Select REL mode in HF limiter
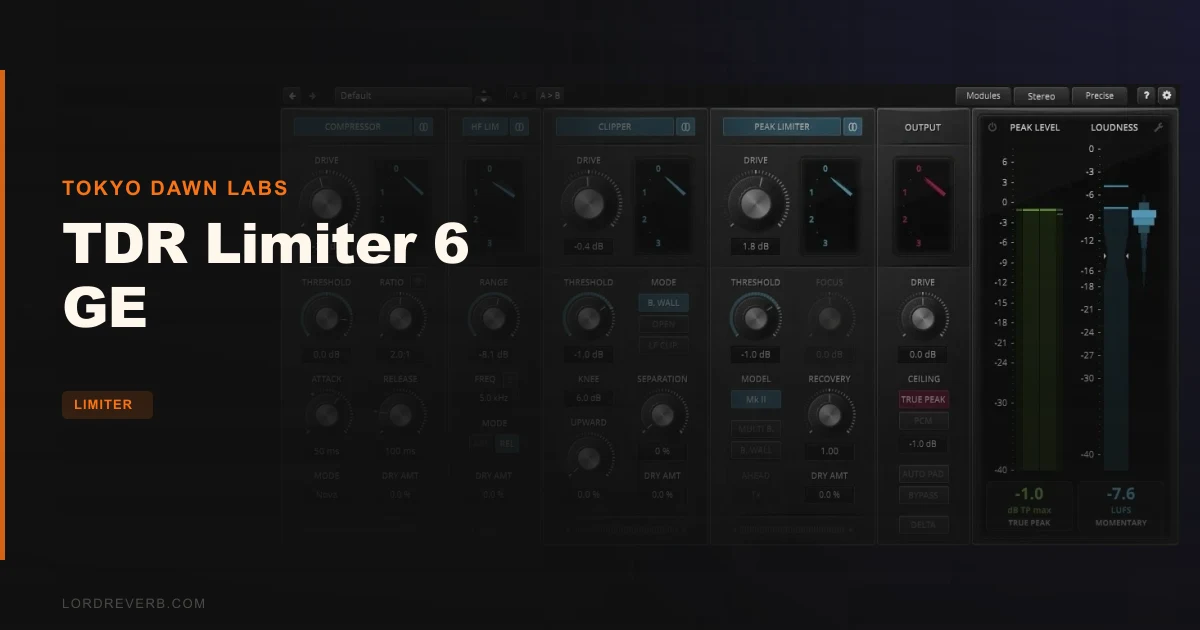The height and width of the screenshot is (630, 1200). click(507, 444)
